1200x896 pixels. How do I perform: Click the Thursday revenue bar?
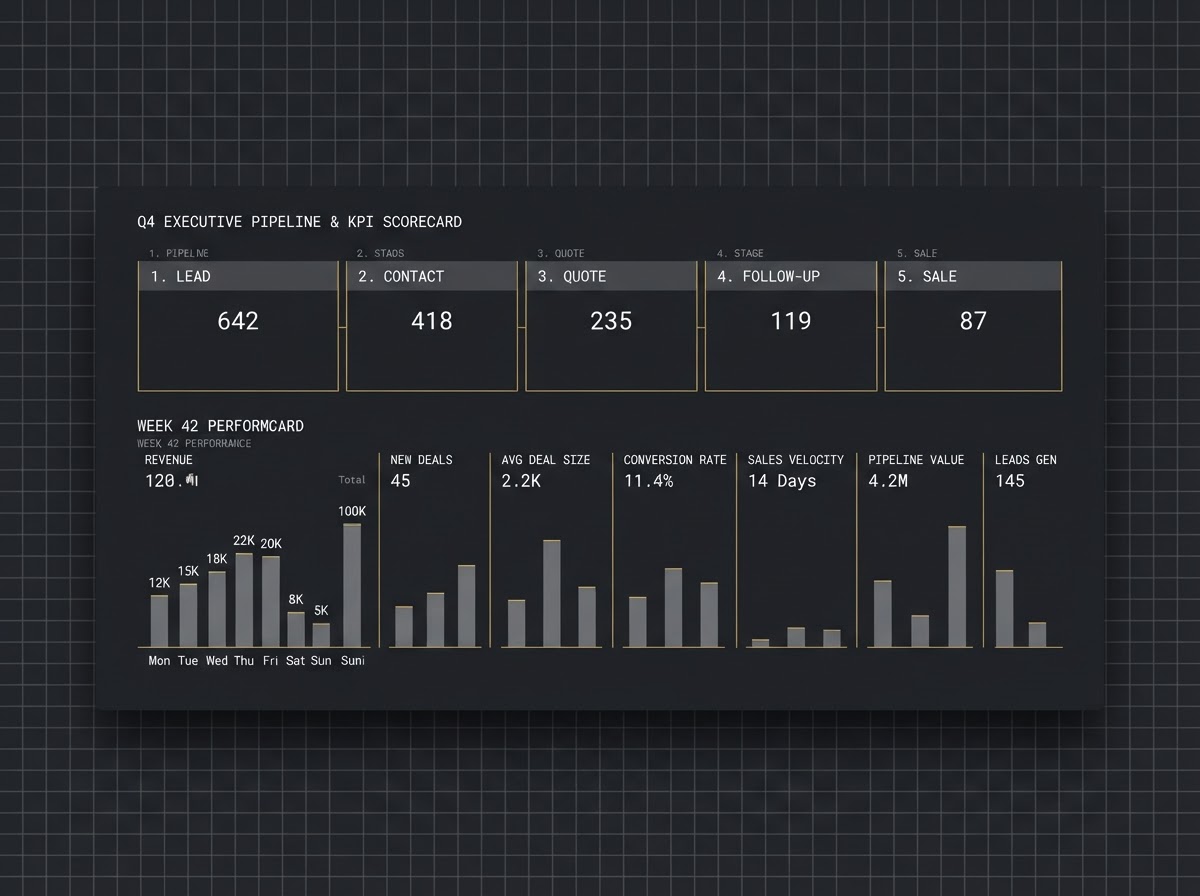[244, 600]
